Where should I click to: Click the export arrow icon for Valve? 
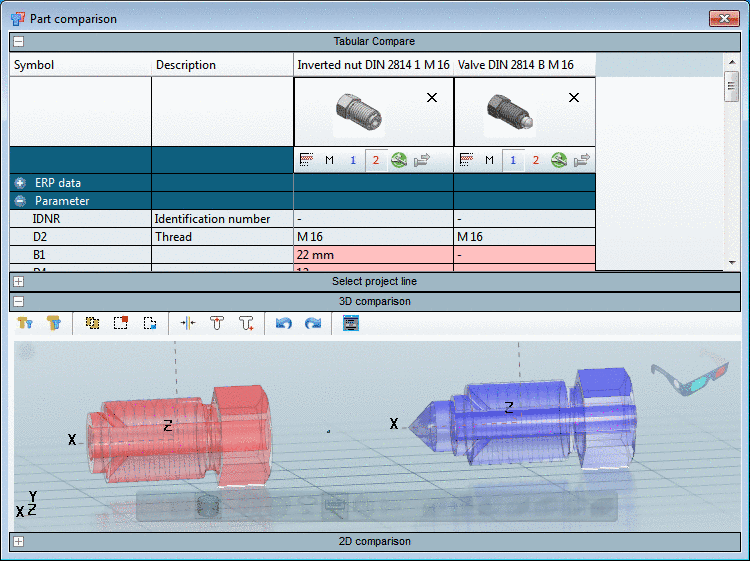tap(582, 160)
